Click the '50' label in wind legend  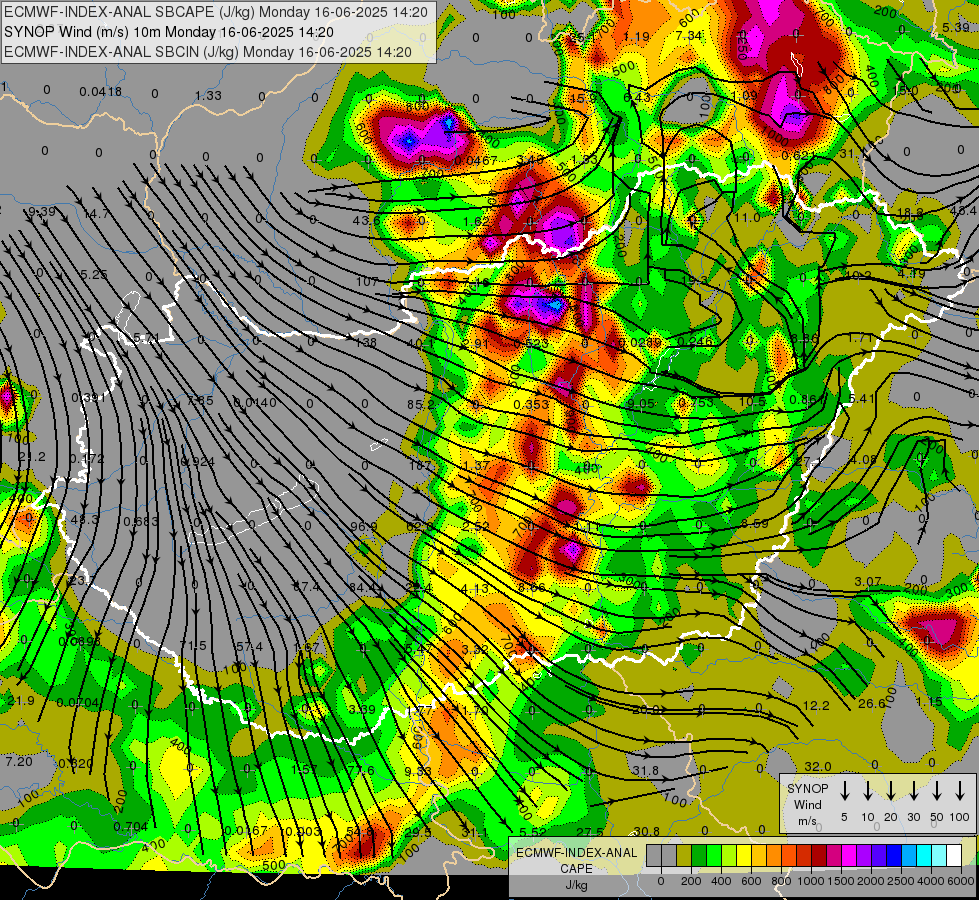tap(937, 817)
